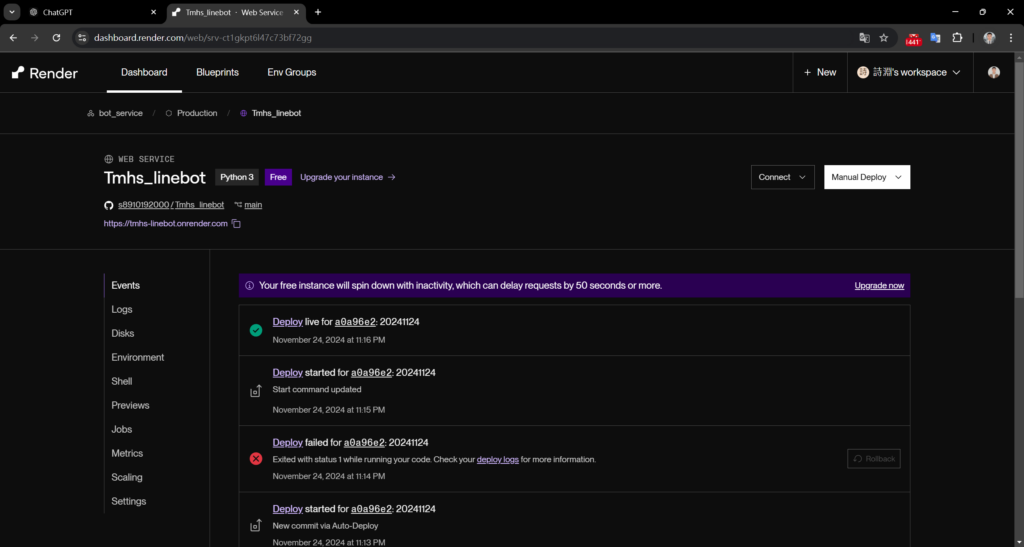This screenshot has height=547, width=1024.
Task: Click the Rollback button
Action: pyautogui.click(x=874, y=459)
